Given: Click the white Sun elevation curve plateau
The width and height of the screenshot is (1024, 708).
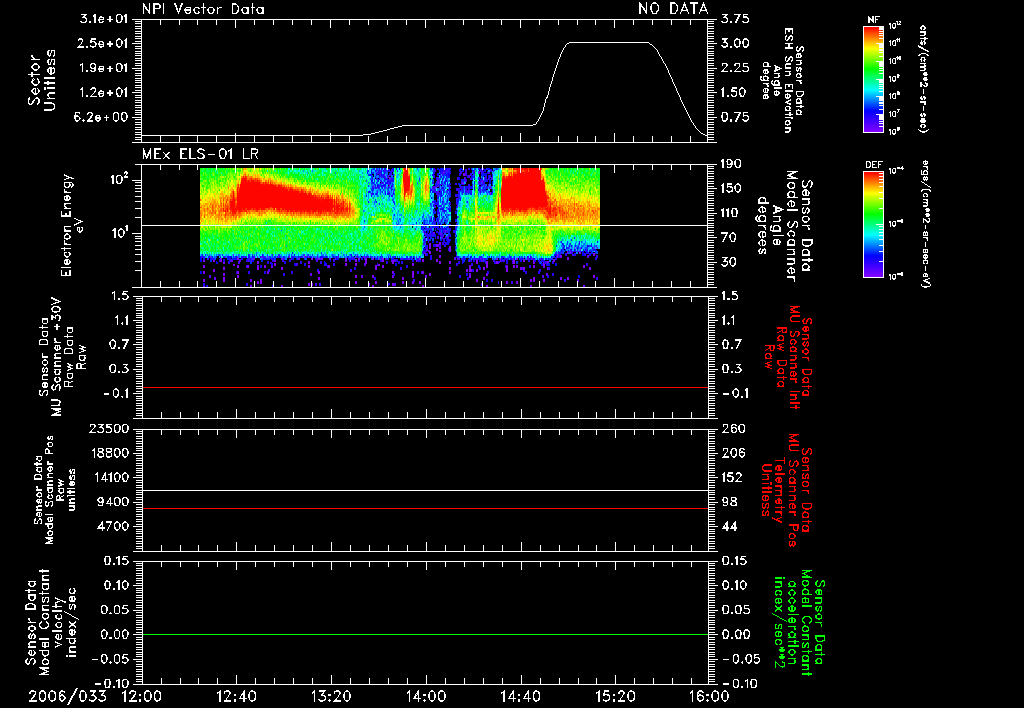Looking at the screenshot, I should pos(607,42).
